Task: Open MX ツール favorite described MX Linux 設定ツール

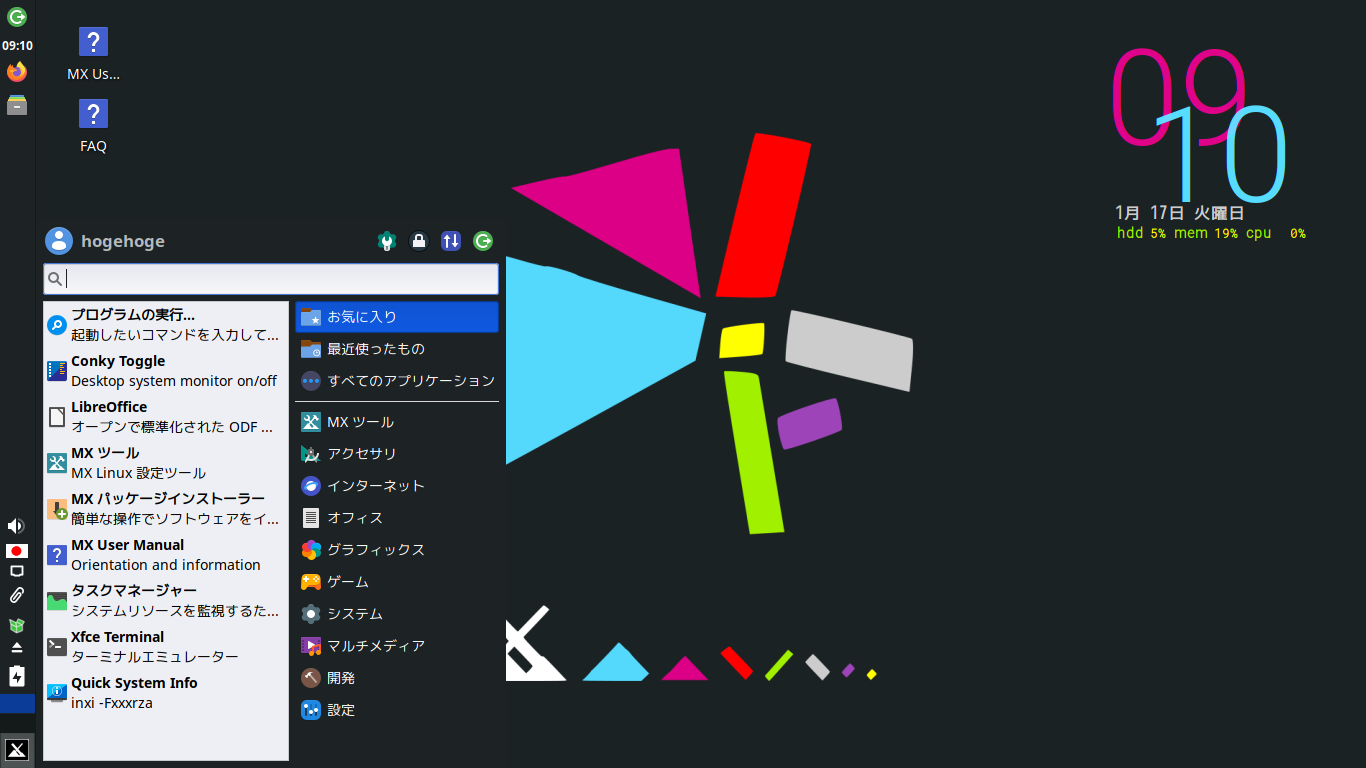Action: pos(166,463)
